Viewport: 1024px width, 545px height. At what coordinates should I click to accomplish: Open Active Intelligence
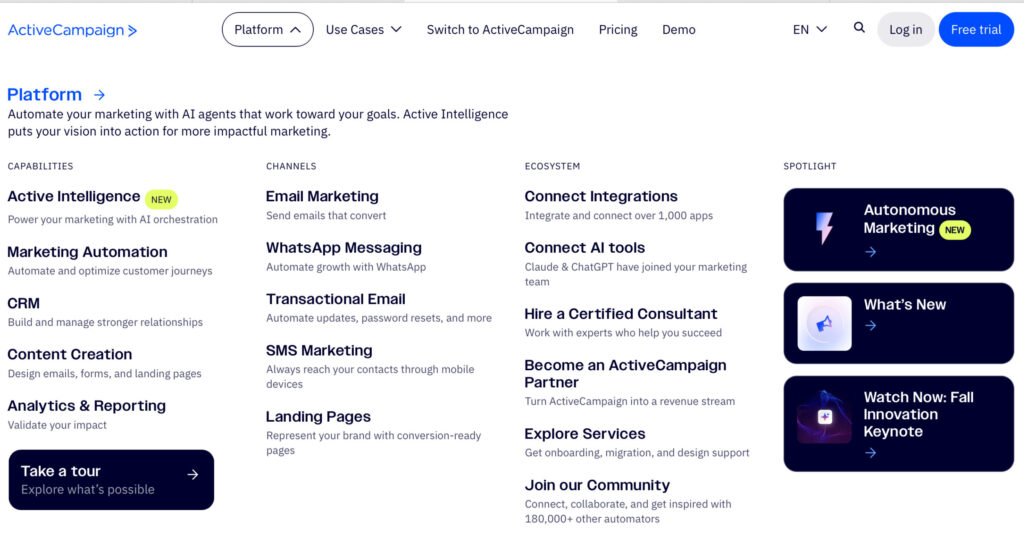tap(74, 196)
